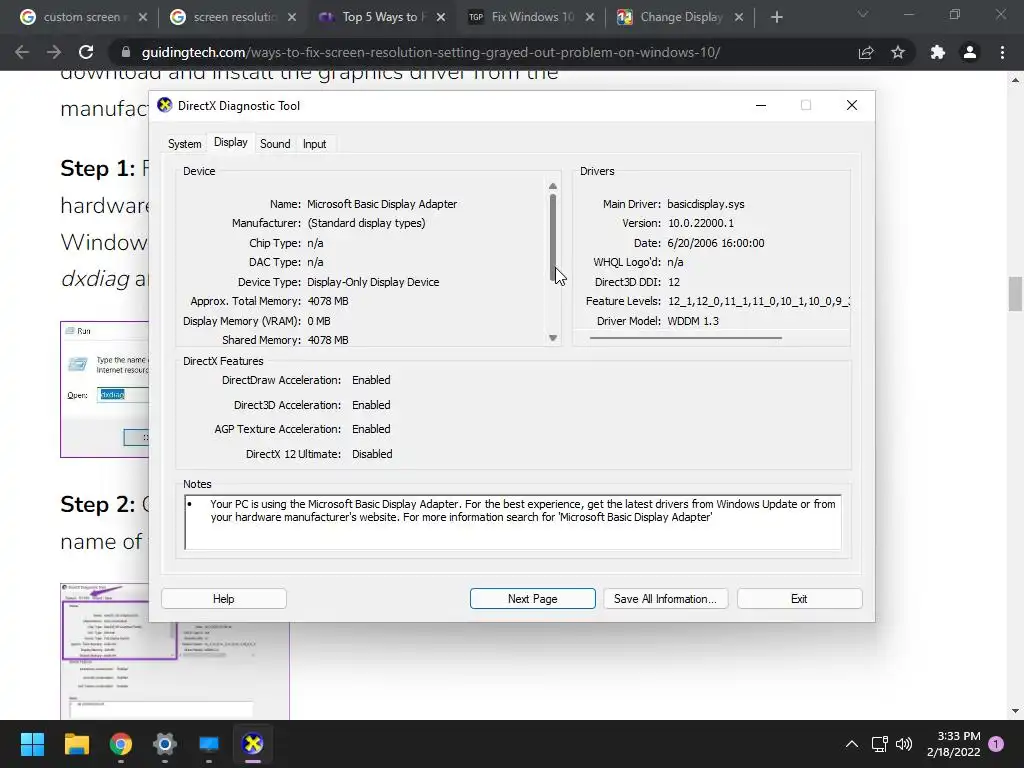The height and width of the screenshot is (768, 1024).
Task: Click the webpage vertical scrollbar thumb
Action: tap(1015, 294)
